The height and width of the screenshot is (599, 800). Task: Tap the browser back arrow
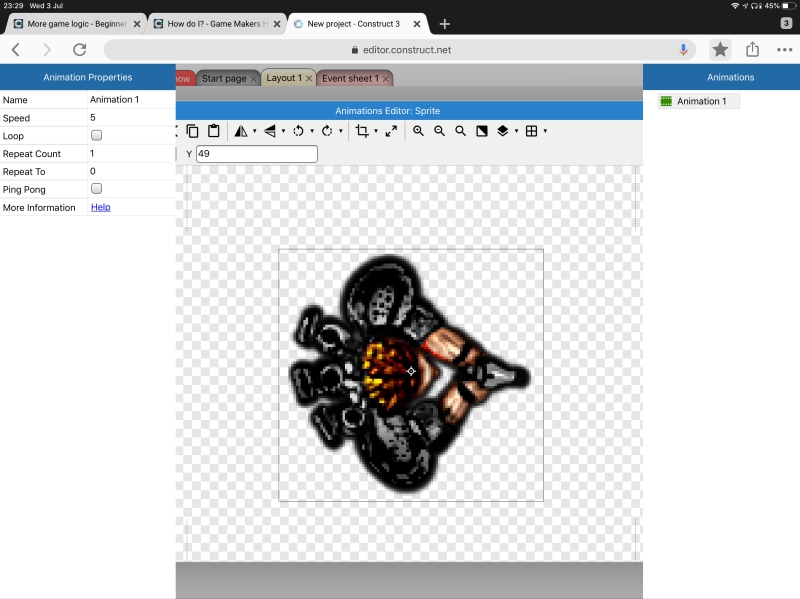(16, 49)
